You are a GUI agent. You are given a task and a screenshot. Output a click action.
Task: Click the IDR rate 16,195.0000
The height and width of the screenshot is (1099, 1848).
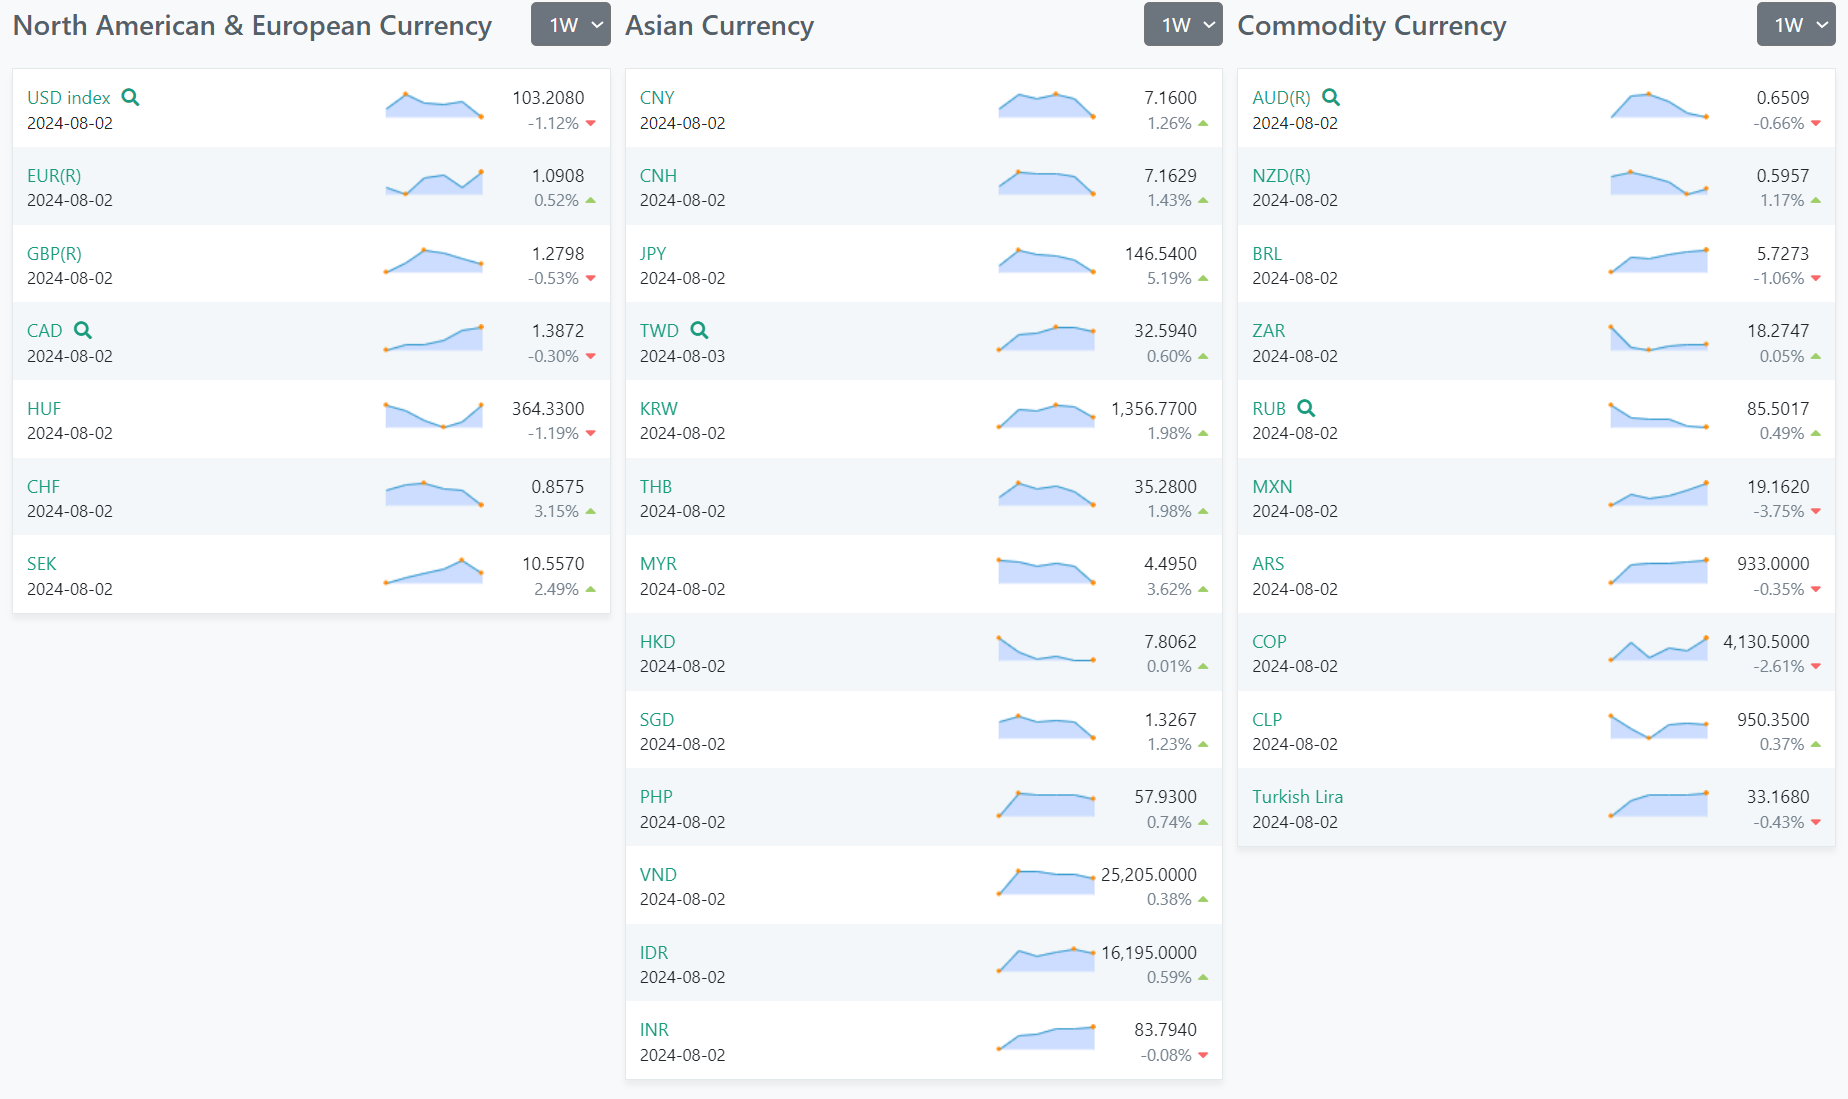point(1148,952)
